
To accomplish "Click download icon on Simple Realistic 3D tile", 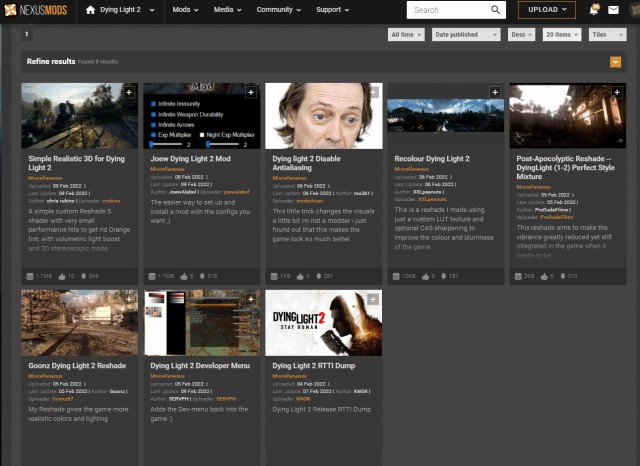I will point(84,276).
